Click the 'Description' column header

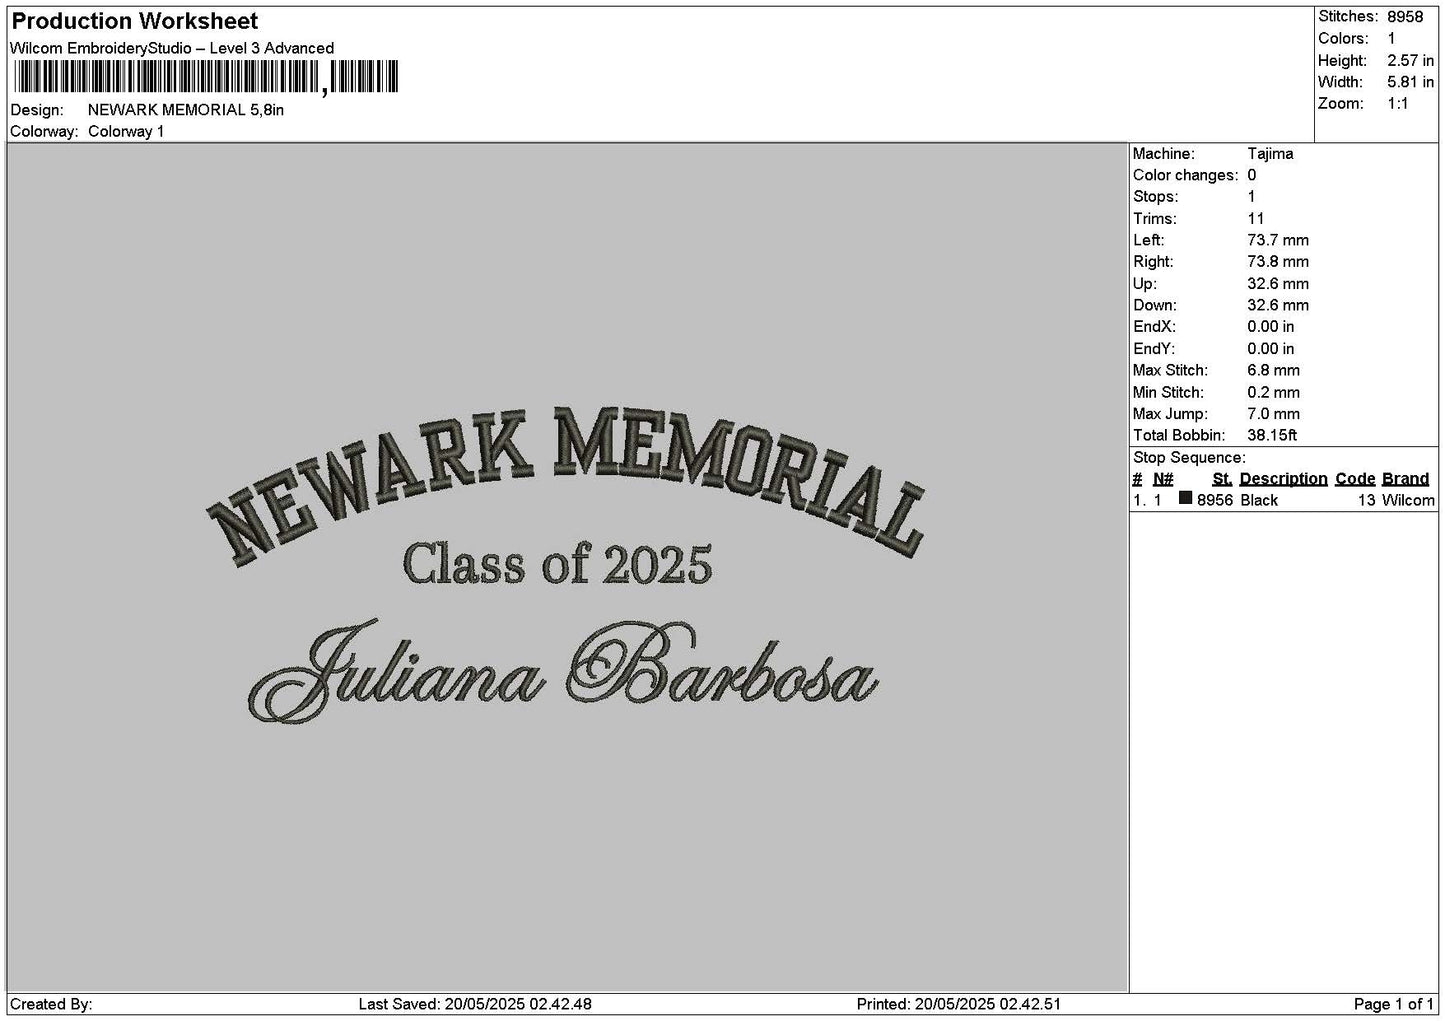[x=1283, y=479]
